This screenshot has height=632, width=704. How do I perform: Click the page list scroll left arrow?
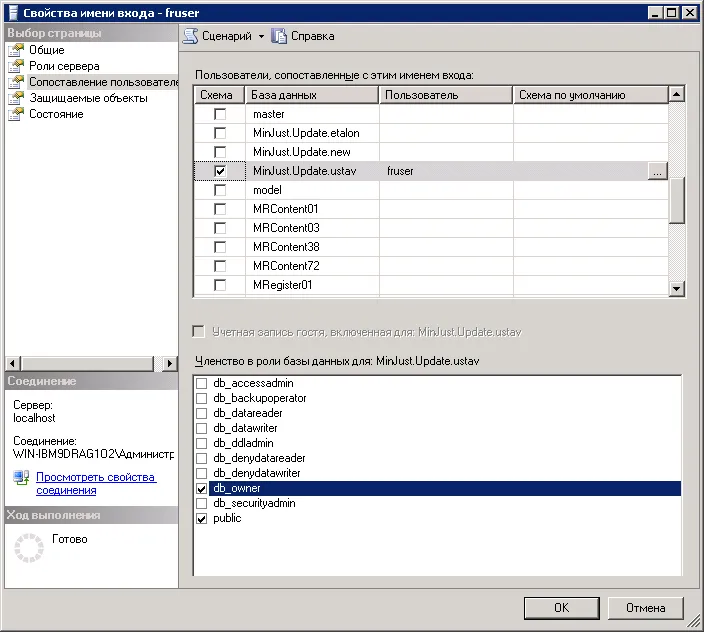click(13, 363)
